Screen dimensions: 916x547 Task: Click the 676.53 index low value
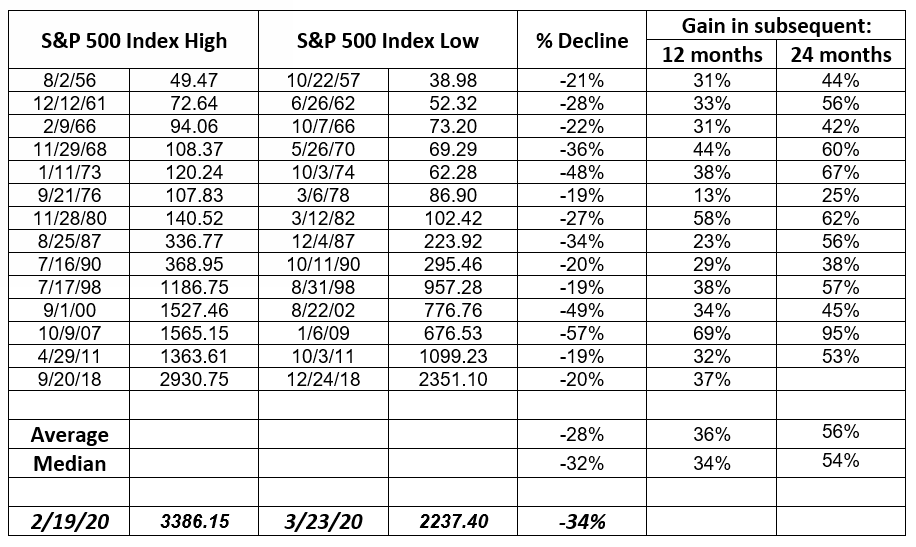click(453, 334)
